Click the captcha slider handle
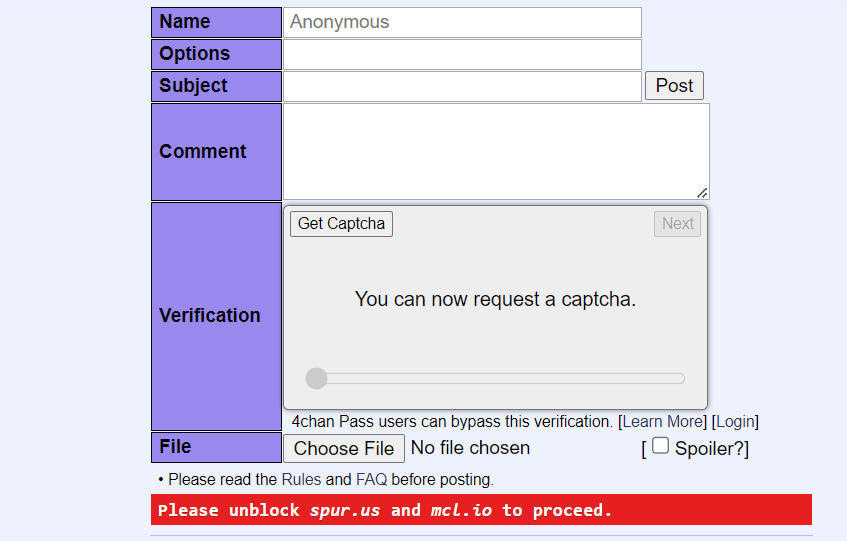Screen dimensions: 847x541 click(x=316, y=378)
